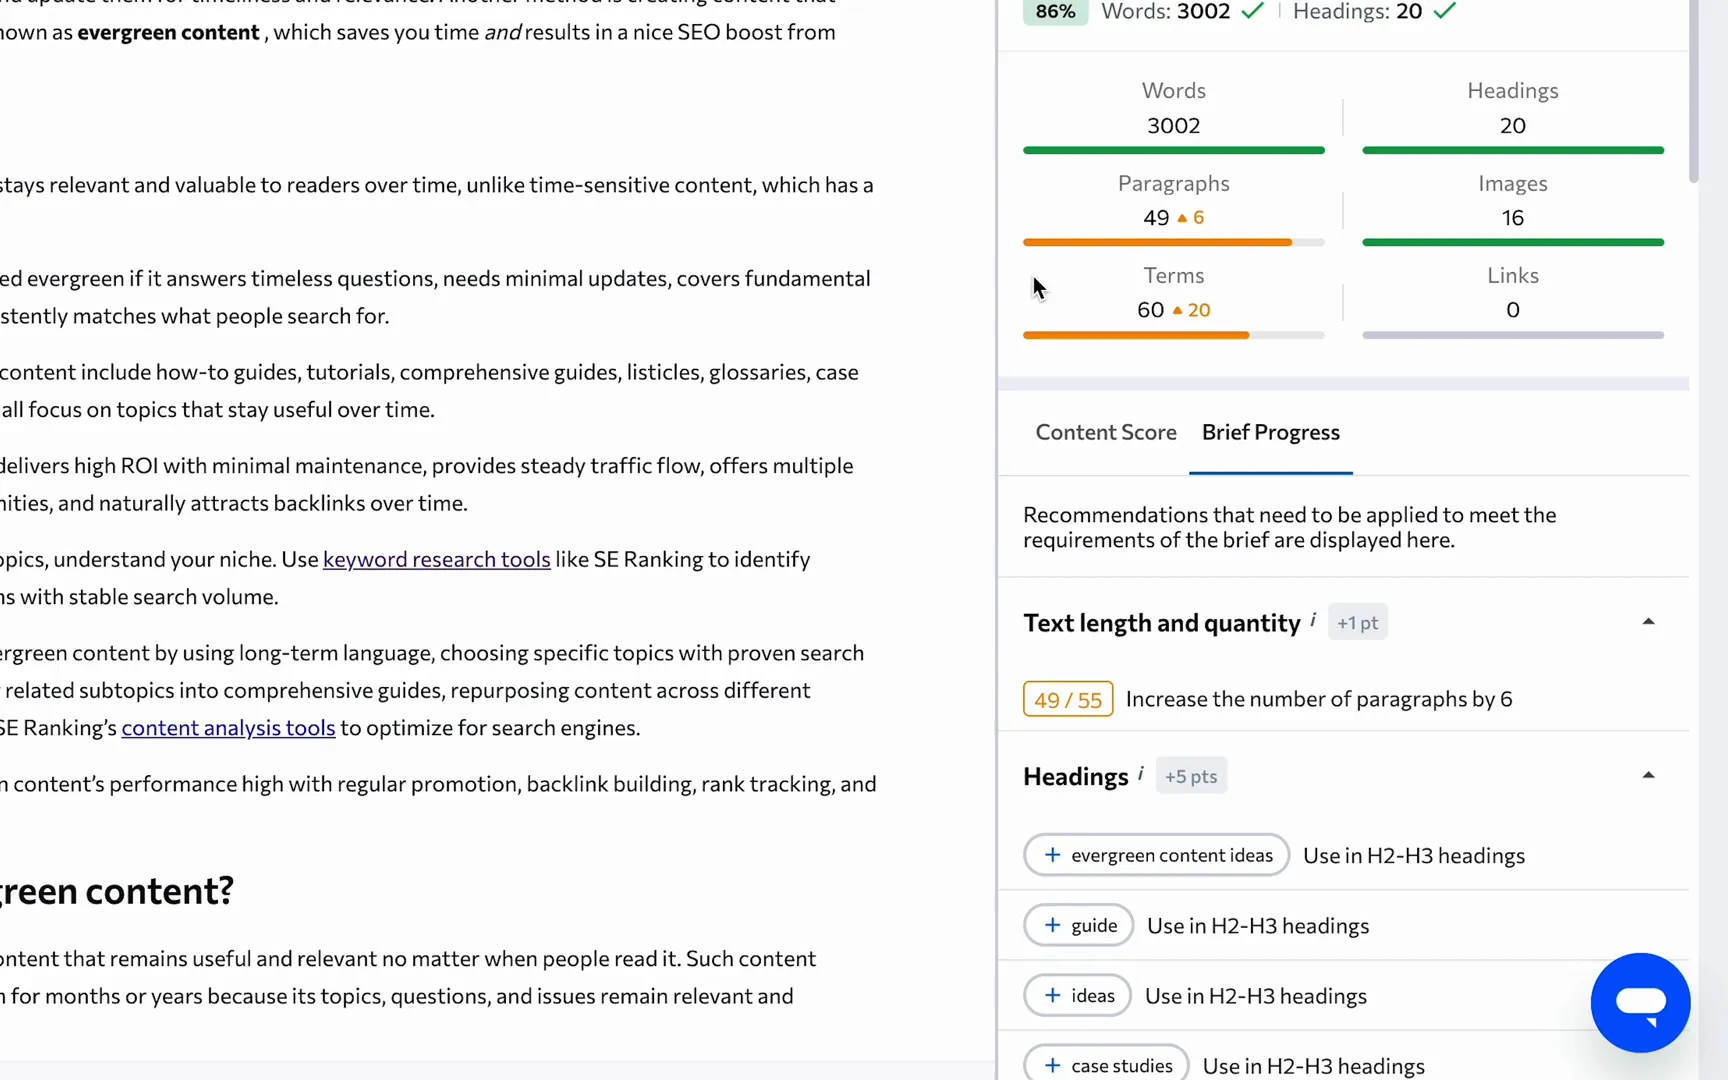Add the "ideas" keyword to headings
Image resolution: width=1728 pixels, height=1080 pixels.
click(x=1051, y=995)
